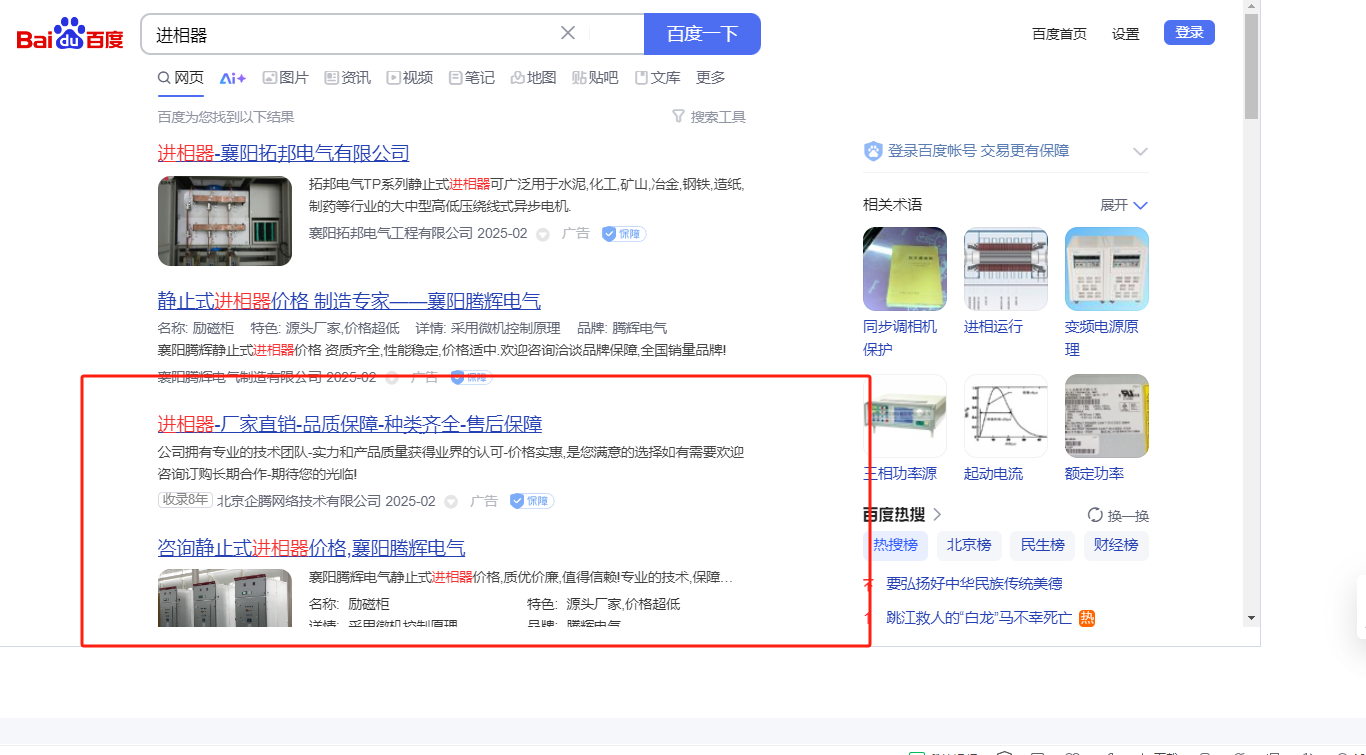Click the 咨询静止式进相器价格 result thumbnail
1366x755 pixels.
(225, 598)
